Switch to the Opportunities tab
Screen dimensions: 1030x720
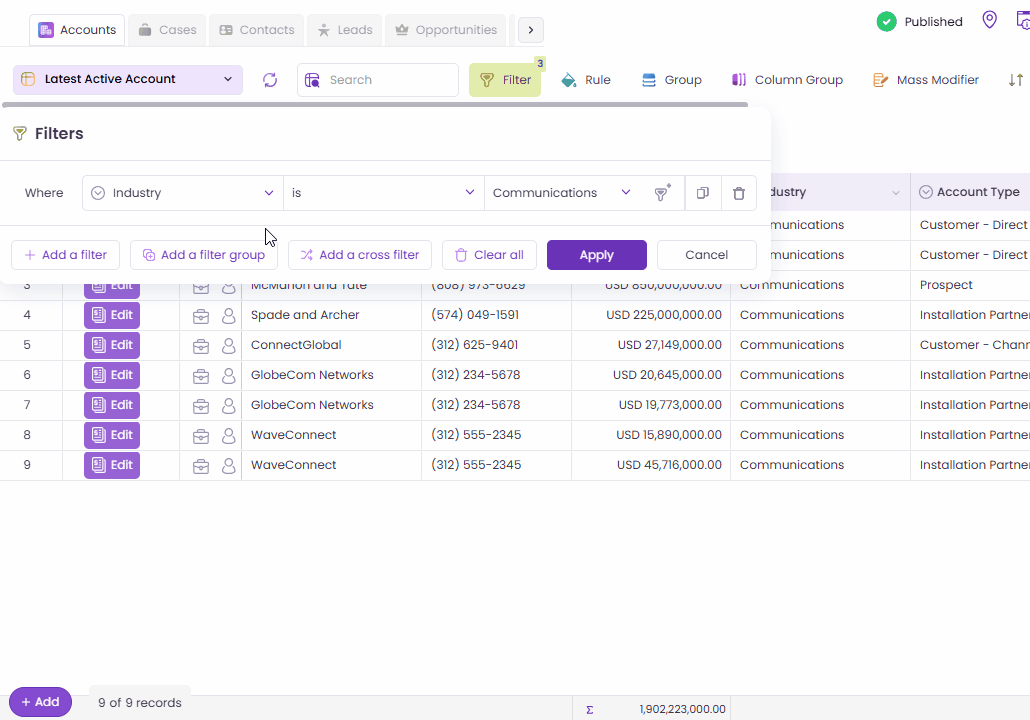[446, 30]
